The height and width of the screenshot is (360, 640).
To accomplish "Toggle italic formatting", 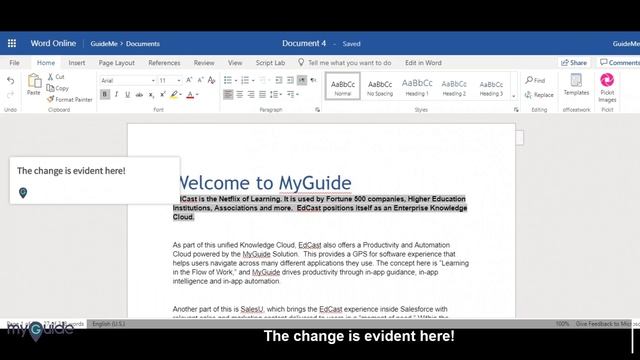I will point(116,95).
